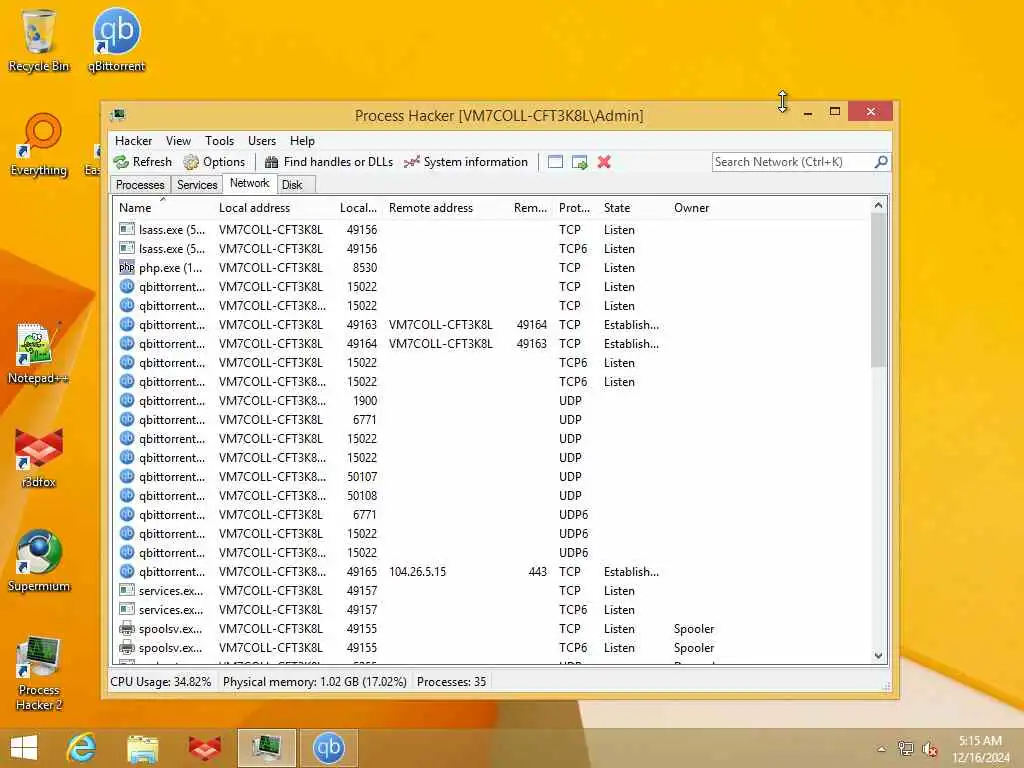Open File Explorer from taskbar

pos(142,748)
